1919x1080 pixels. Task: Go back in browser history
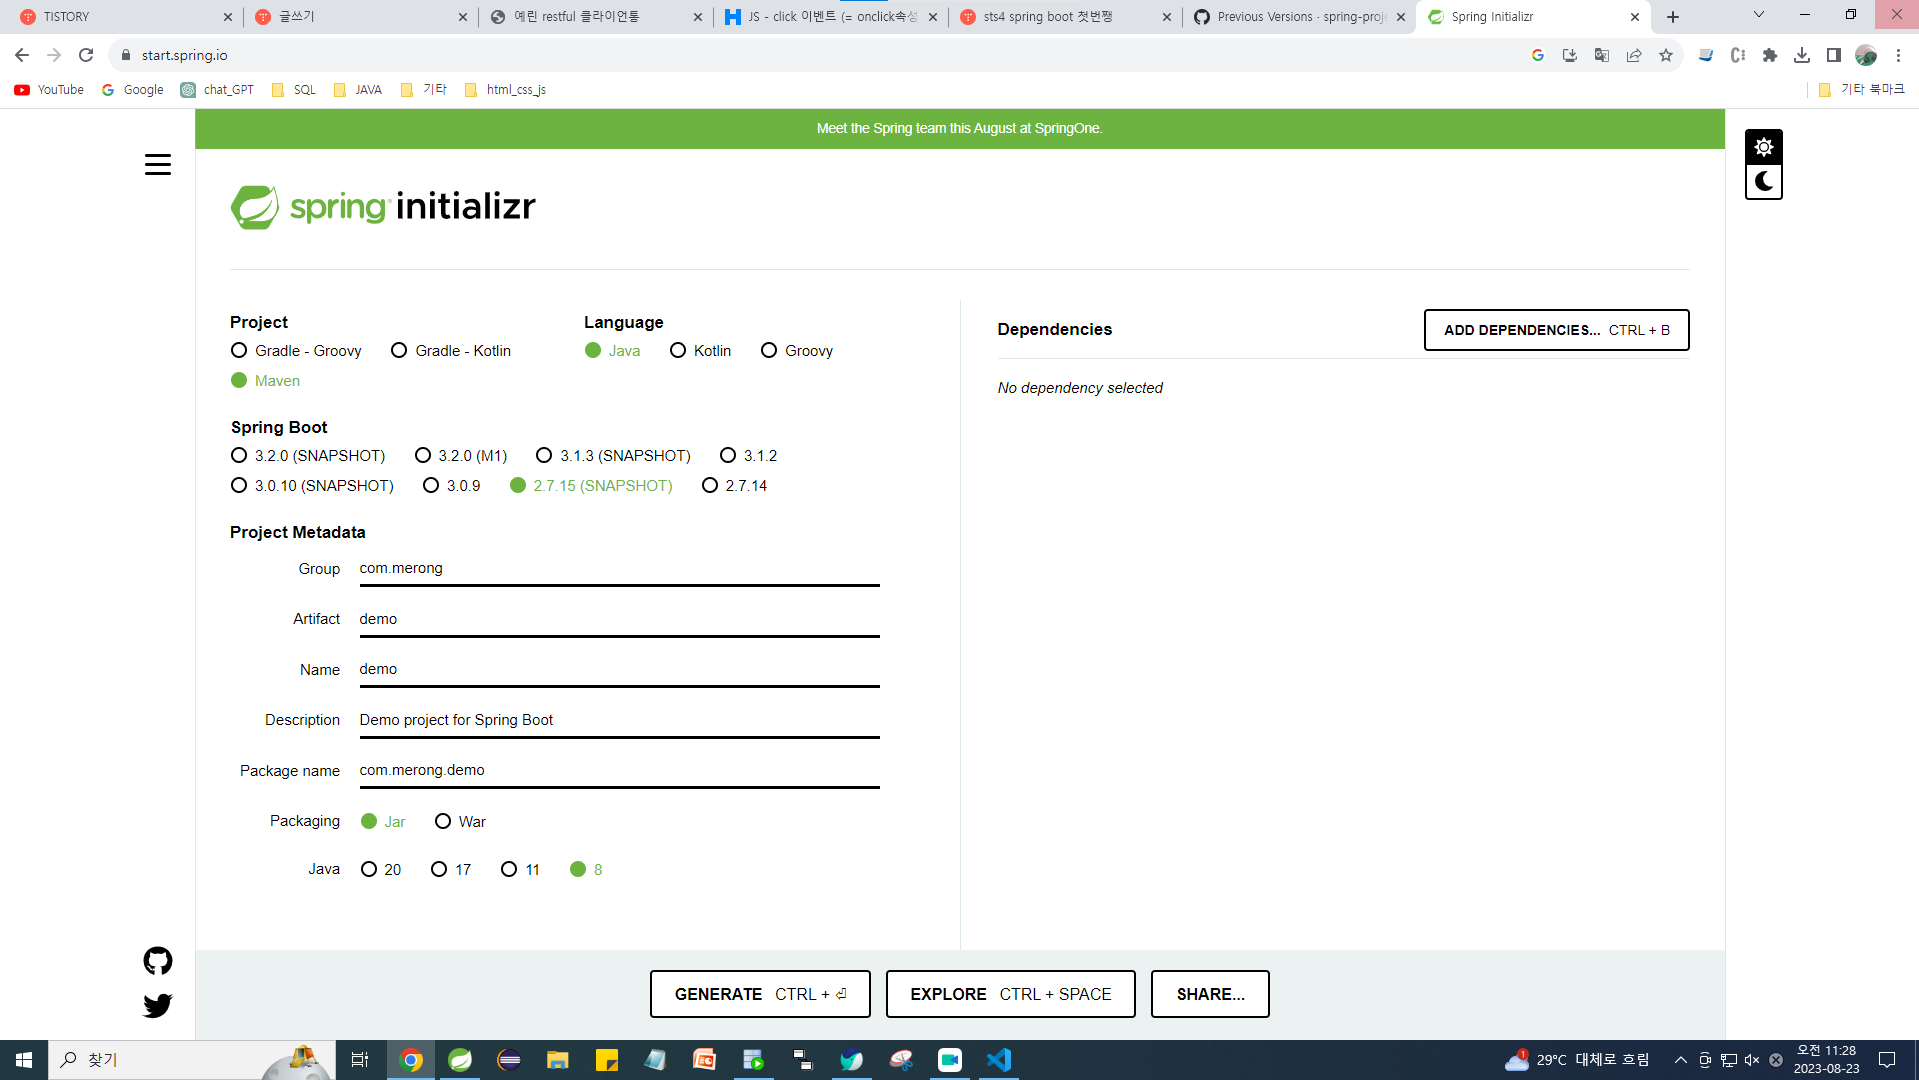click(22, 55)
